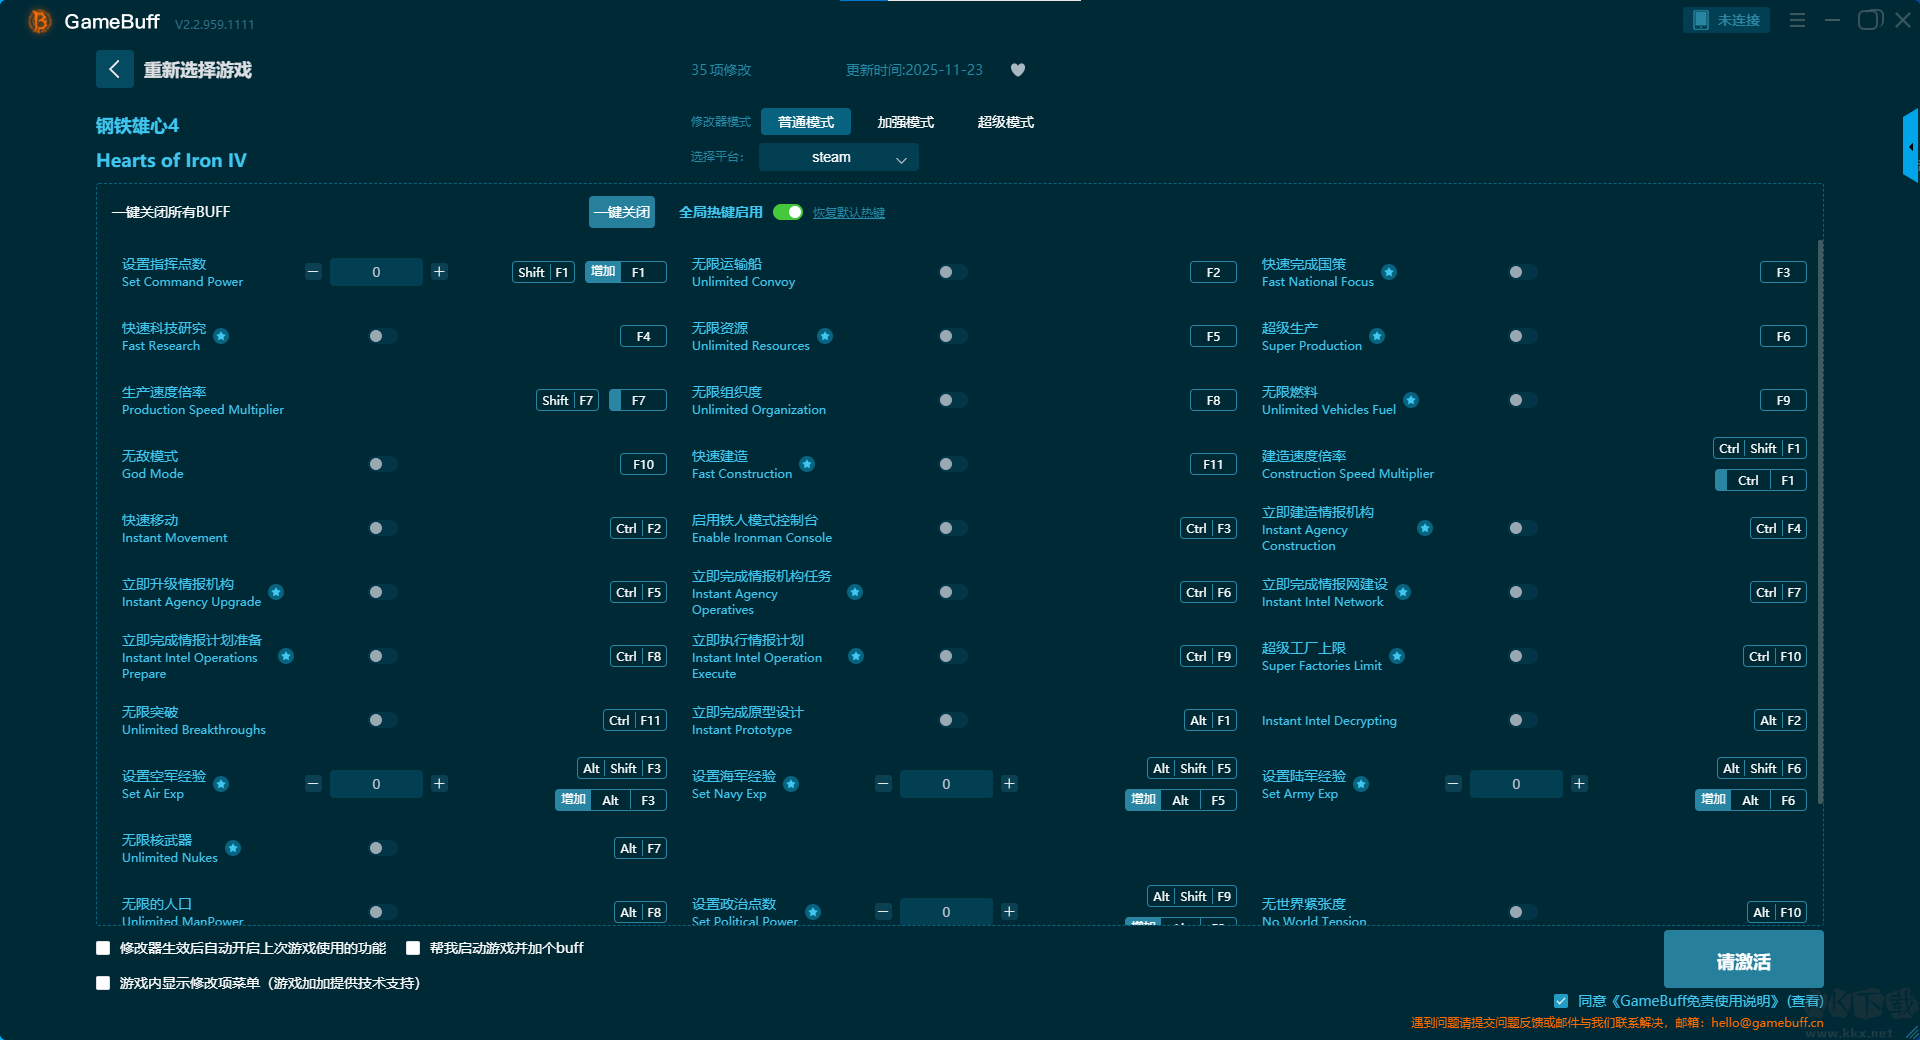
Task: Enable Super Production toggle
Action: pyautogui.click(x=1522, y=336)
